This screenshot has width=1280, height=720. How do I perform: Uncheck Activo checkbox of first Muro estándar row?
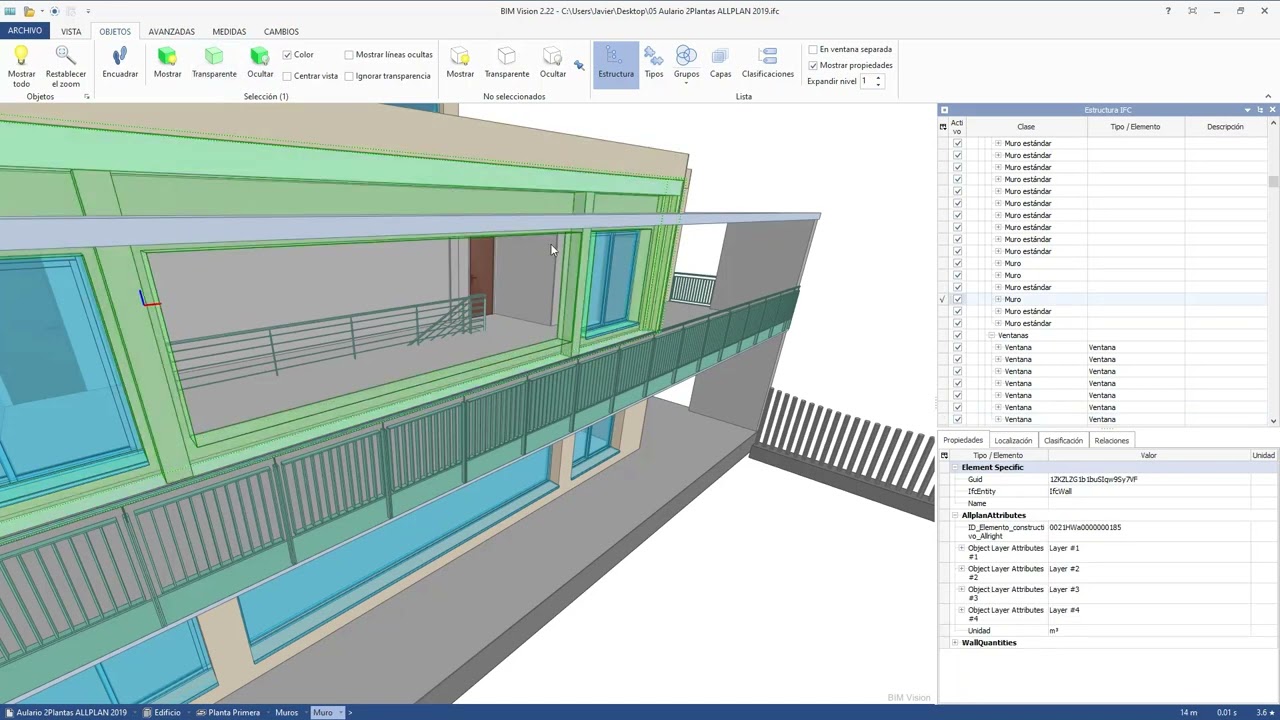(957, 143)
